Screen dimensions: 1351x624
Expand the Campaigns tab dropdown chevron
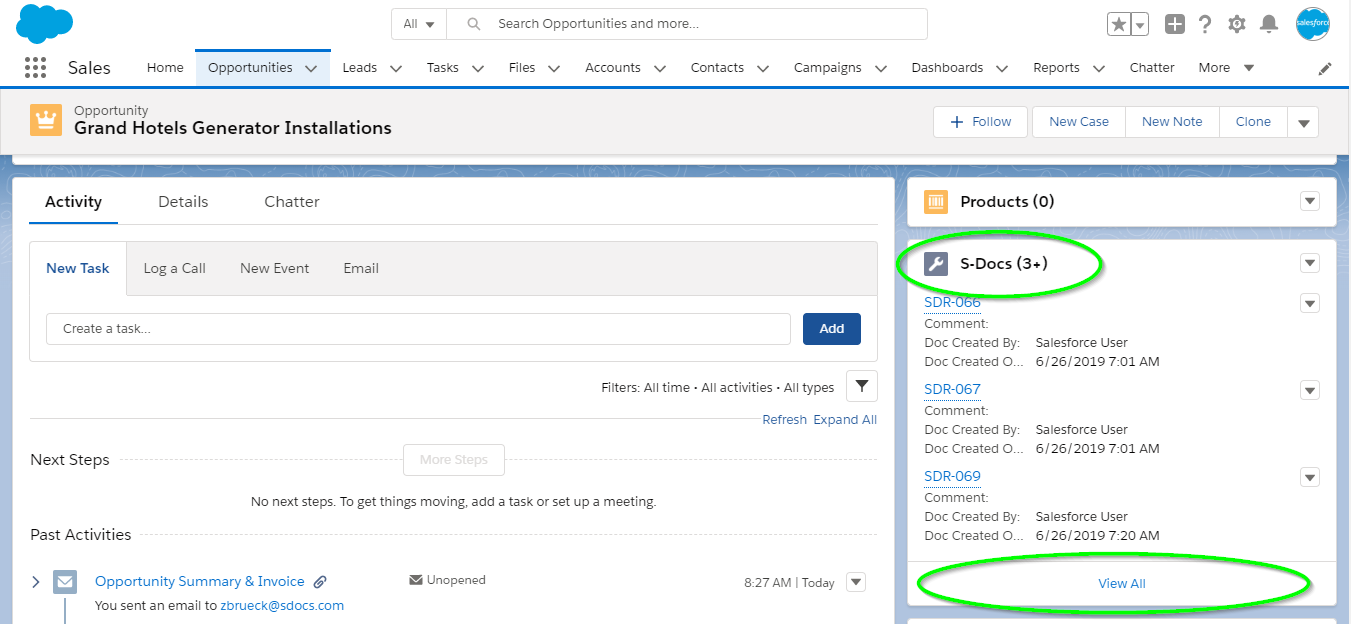click(x=881, y=69)
